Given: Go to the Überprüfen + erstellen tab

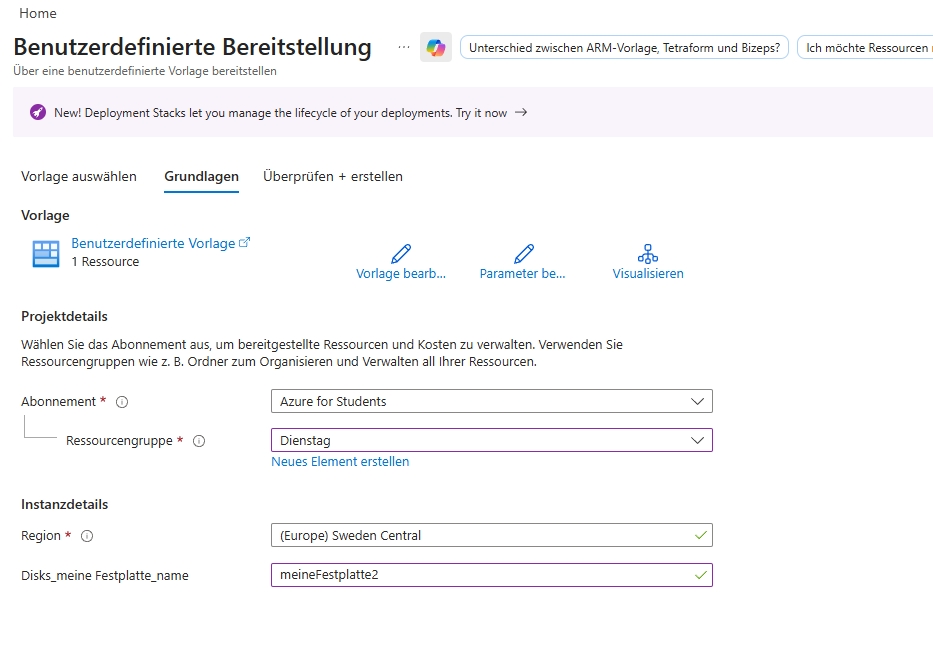Looking at the screenshot, I should (x=333, y=177).
